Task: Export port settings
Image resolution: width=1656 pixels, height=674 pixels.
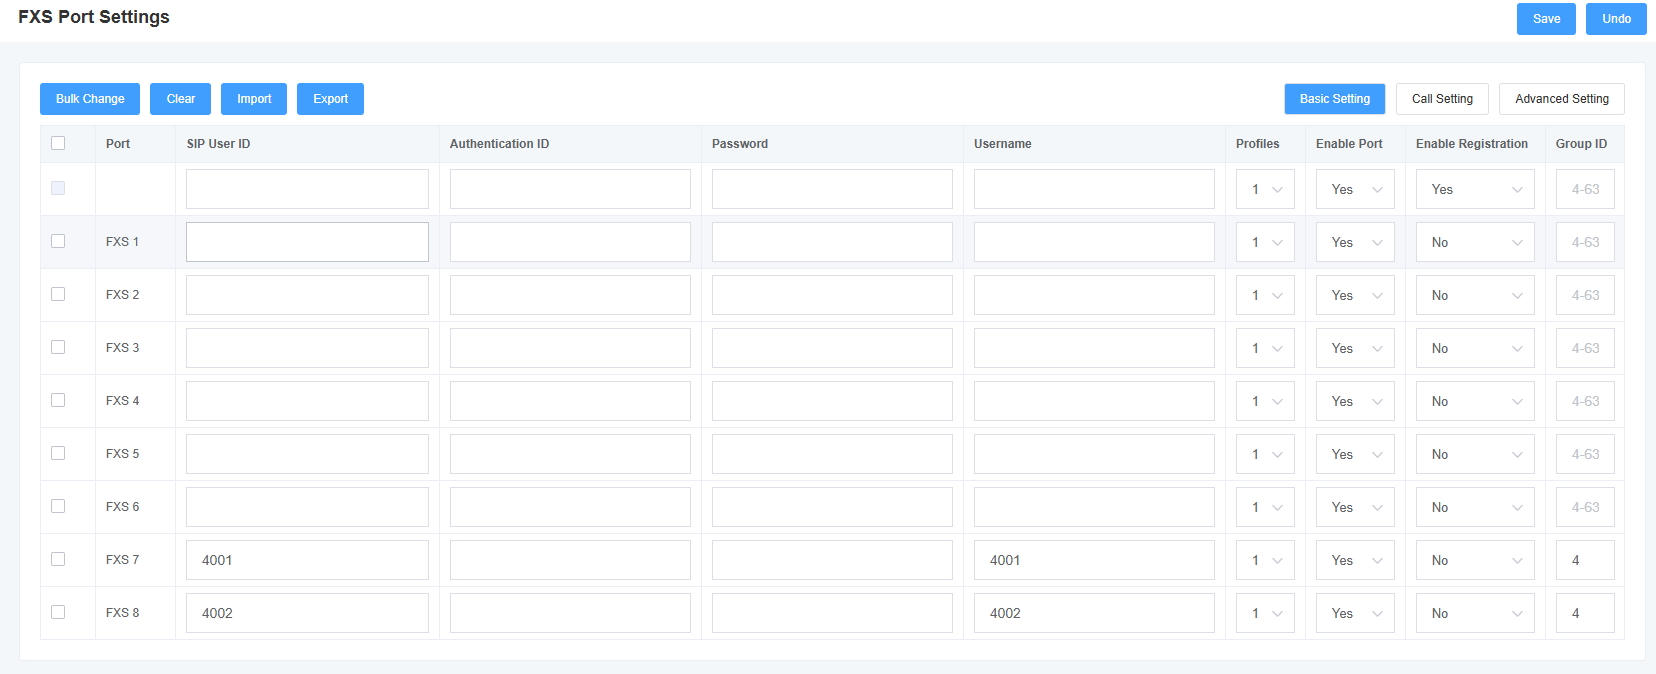Action: tap(330, 99)
